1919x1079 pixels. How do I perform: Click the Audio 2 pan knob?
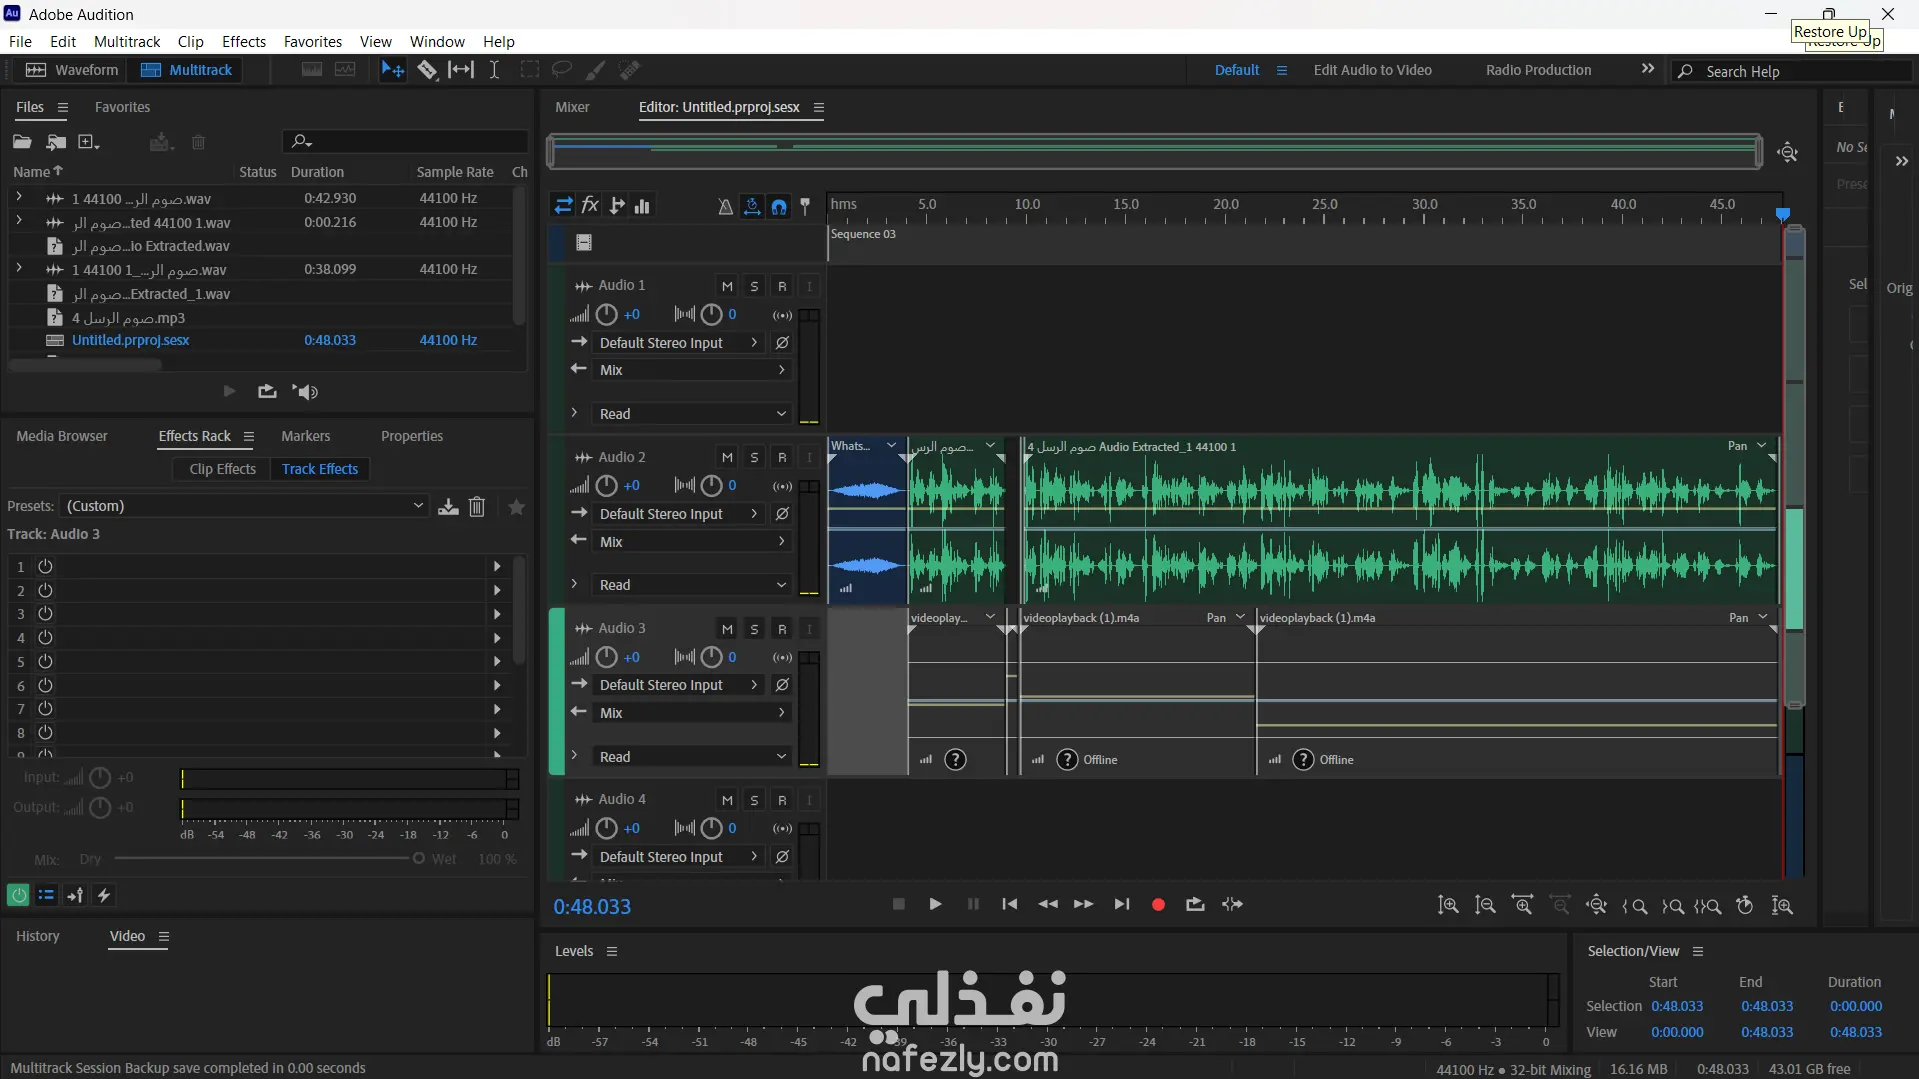point(711,486)
